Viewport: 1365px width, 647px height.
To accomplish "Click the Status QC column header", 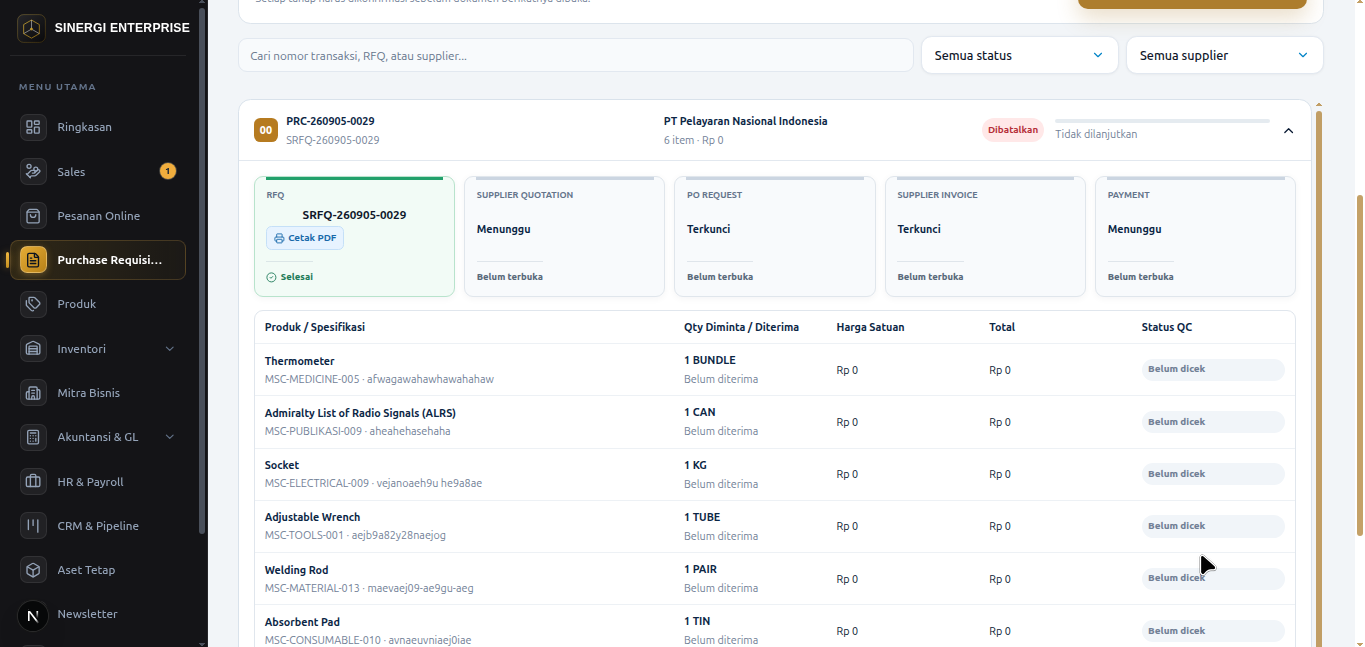I will click(x=1167, y=327).
